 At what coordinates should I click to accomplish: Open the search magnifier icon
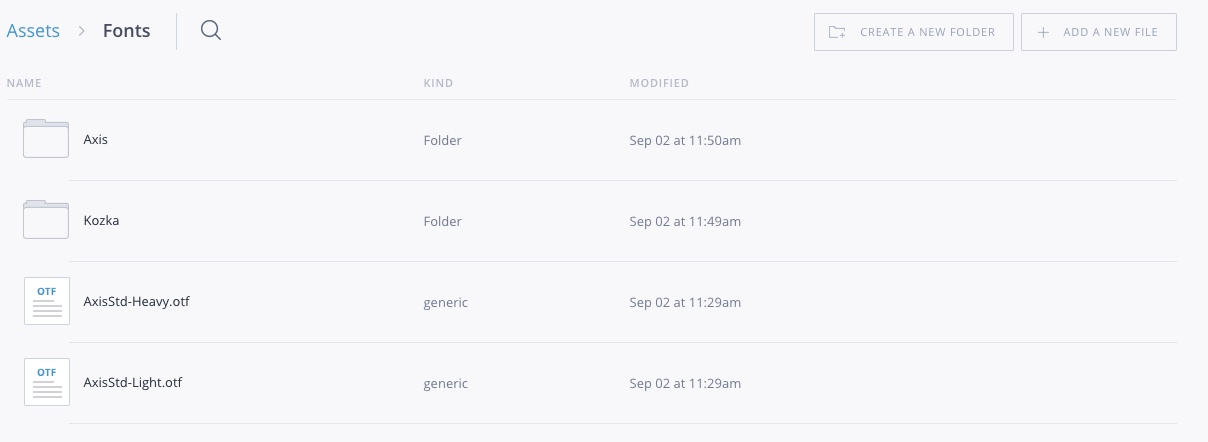coord(210,31)
